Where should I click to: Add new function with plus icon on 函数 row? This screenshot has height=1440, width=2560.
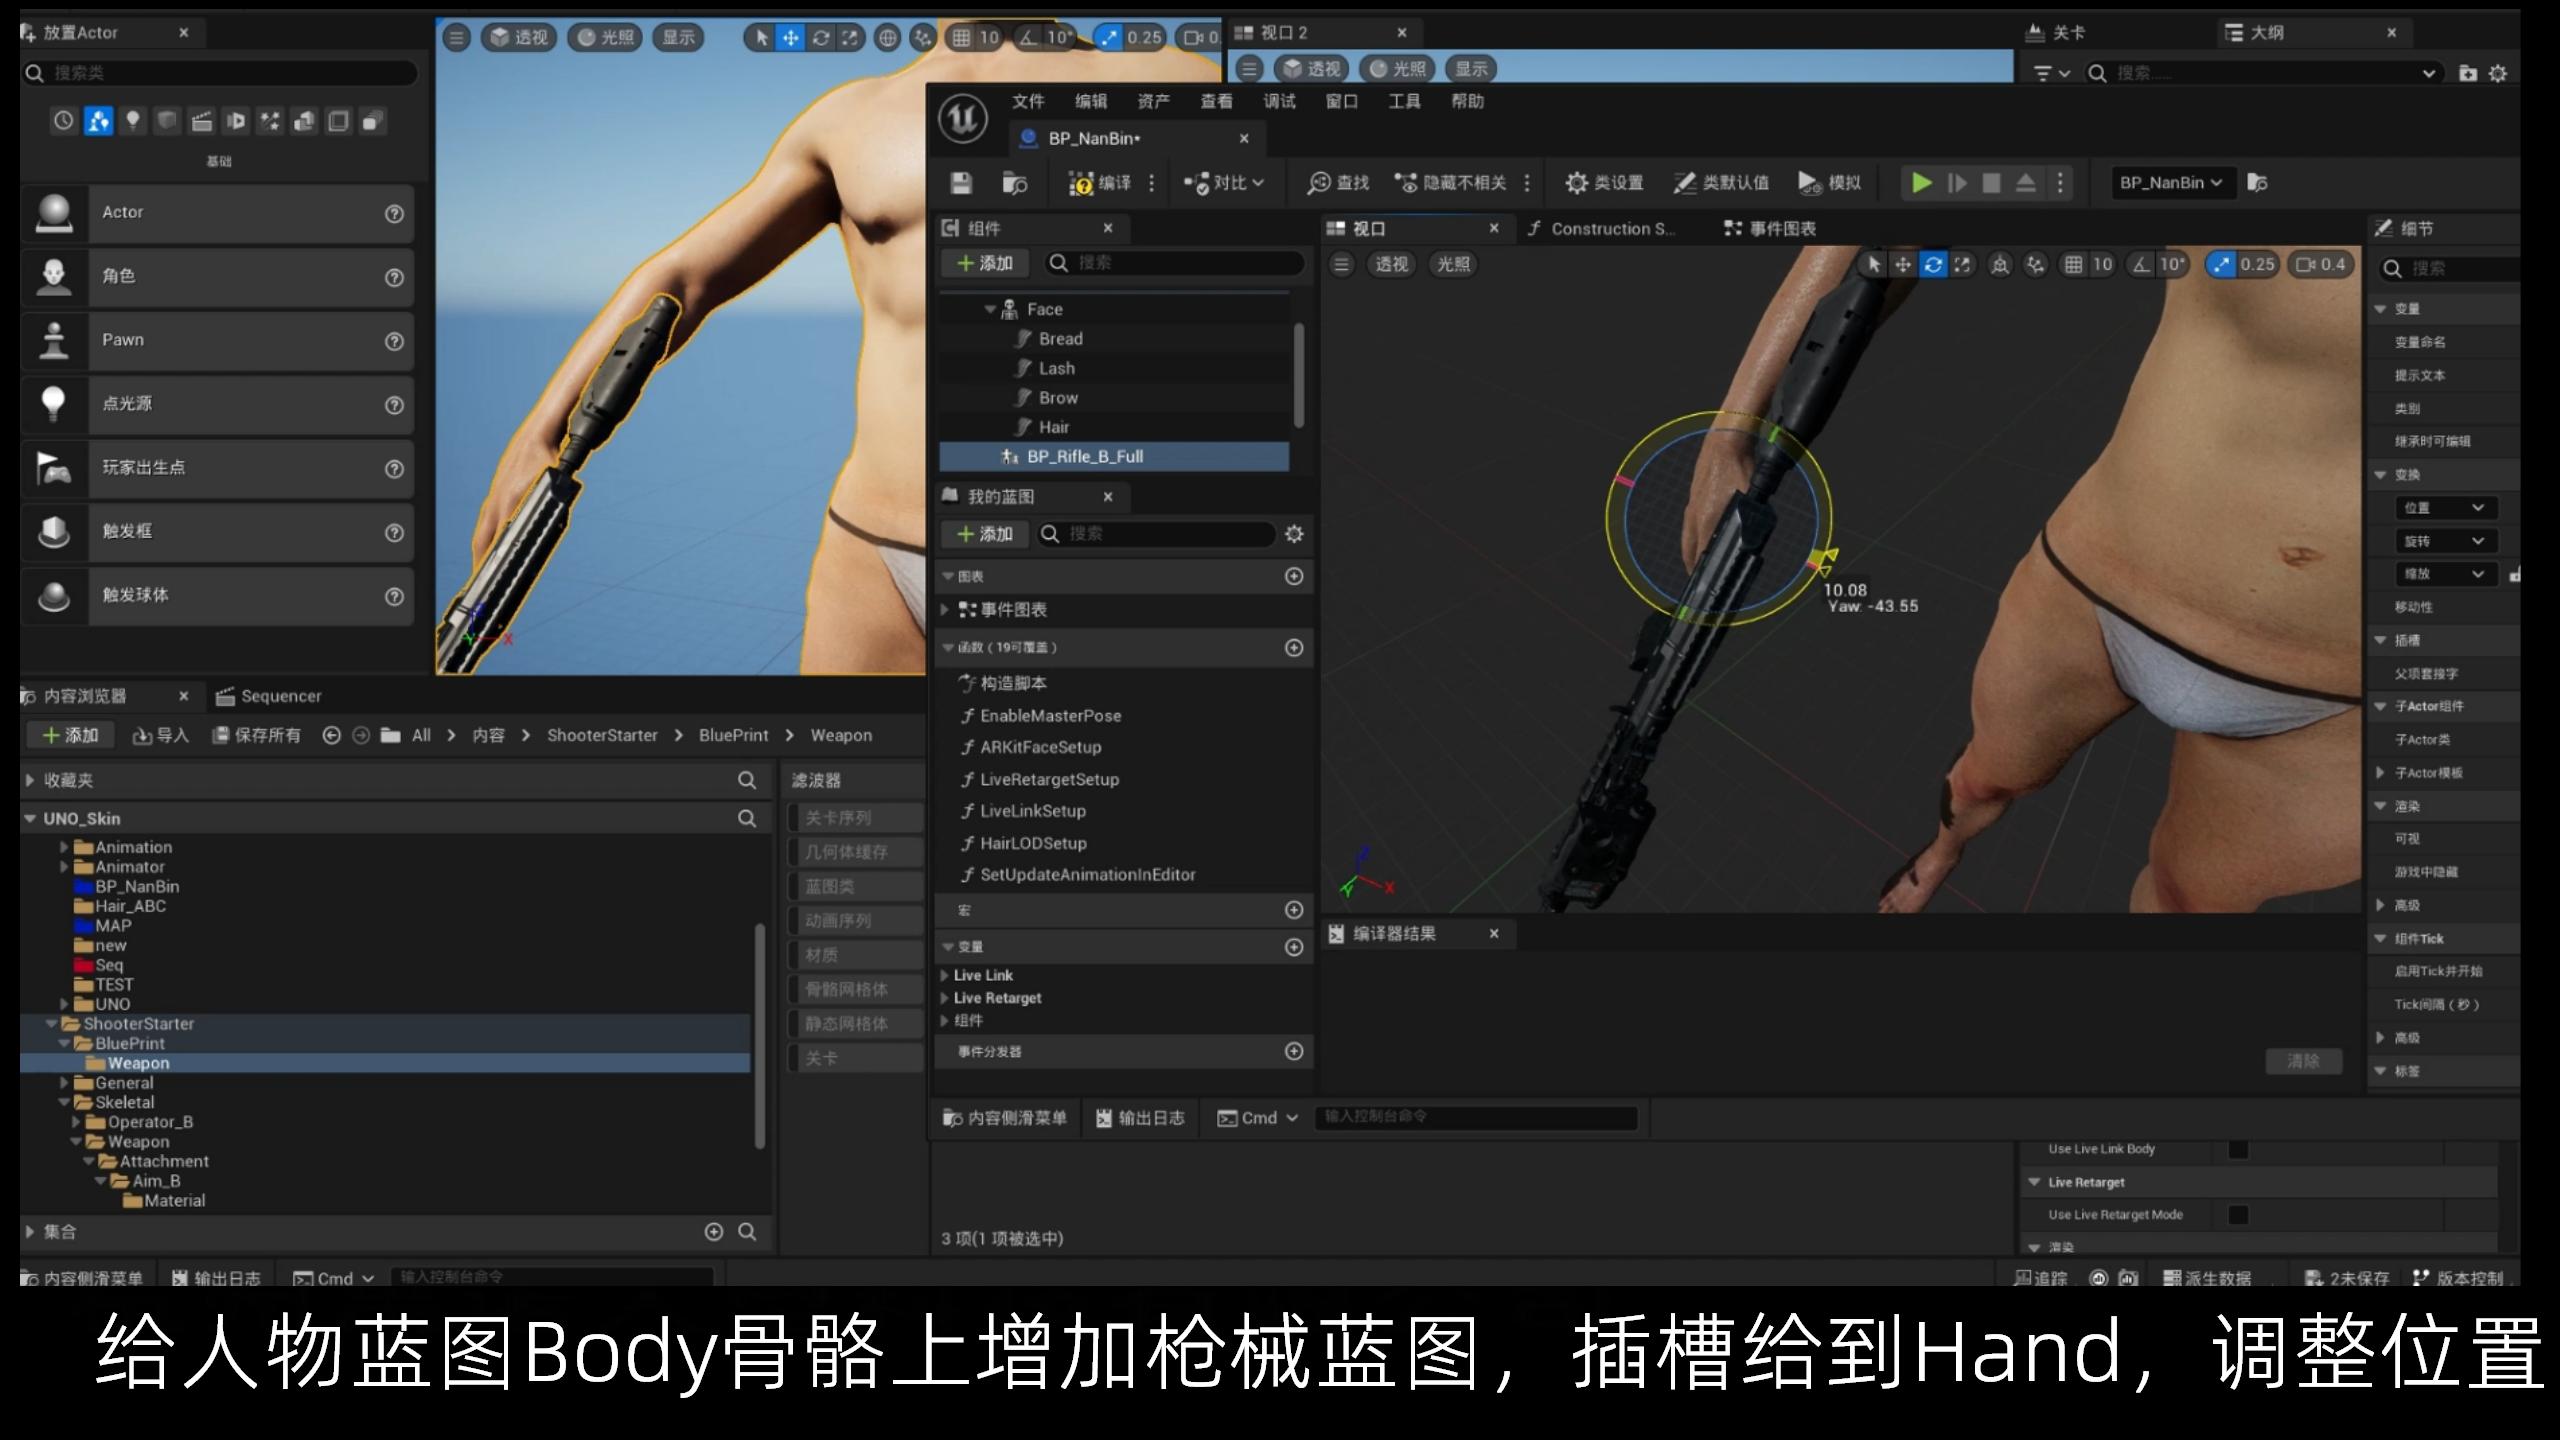click(1294, 648)
